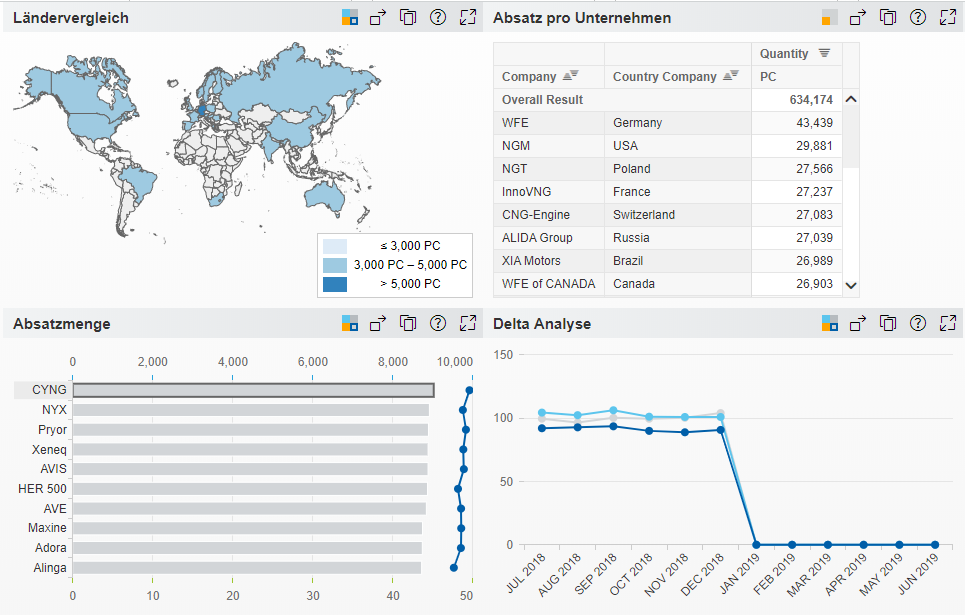The image size is (965, 615).
Task: Copy the Delta Analyse chart
Action: [888, 323]
